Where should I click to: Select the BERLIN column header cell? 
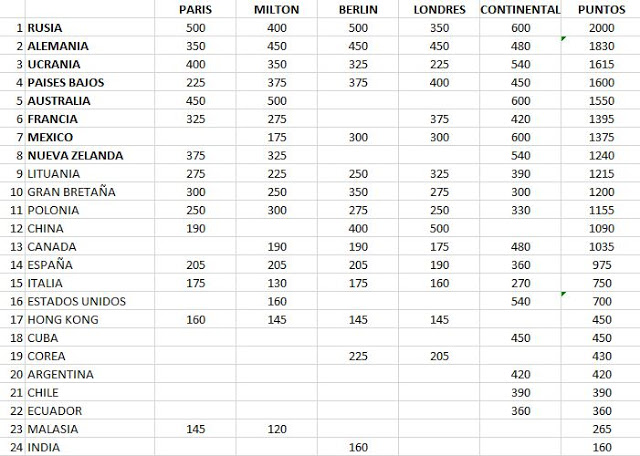pos(357,9)
